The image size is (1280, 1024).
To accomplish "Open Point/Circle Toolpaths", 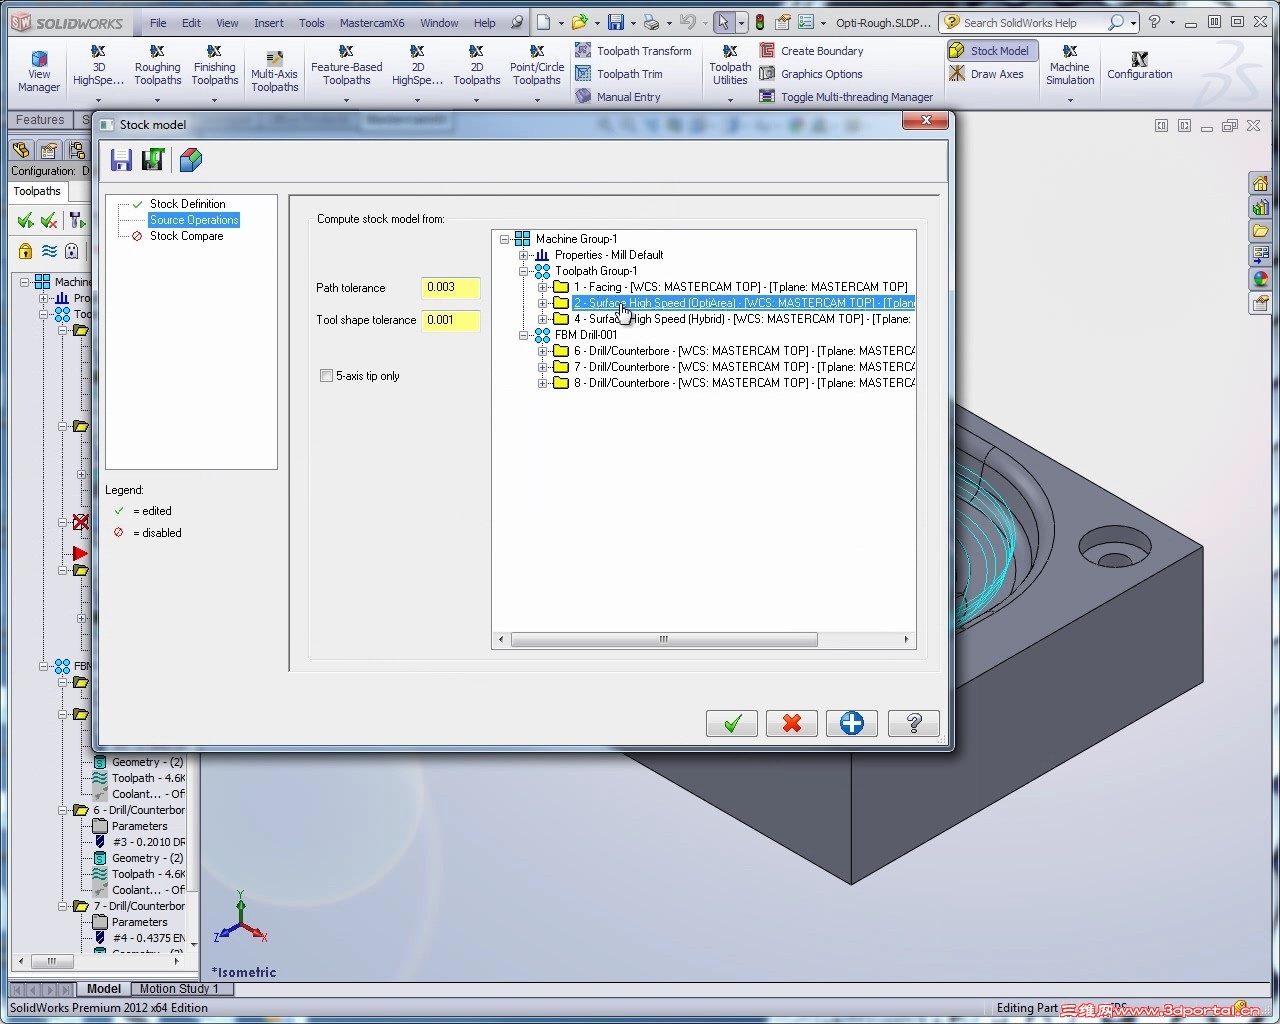I will coord(537,68).
